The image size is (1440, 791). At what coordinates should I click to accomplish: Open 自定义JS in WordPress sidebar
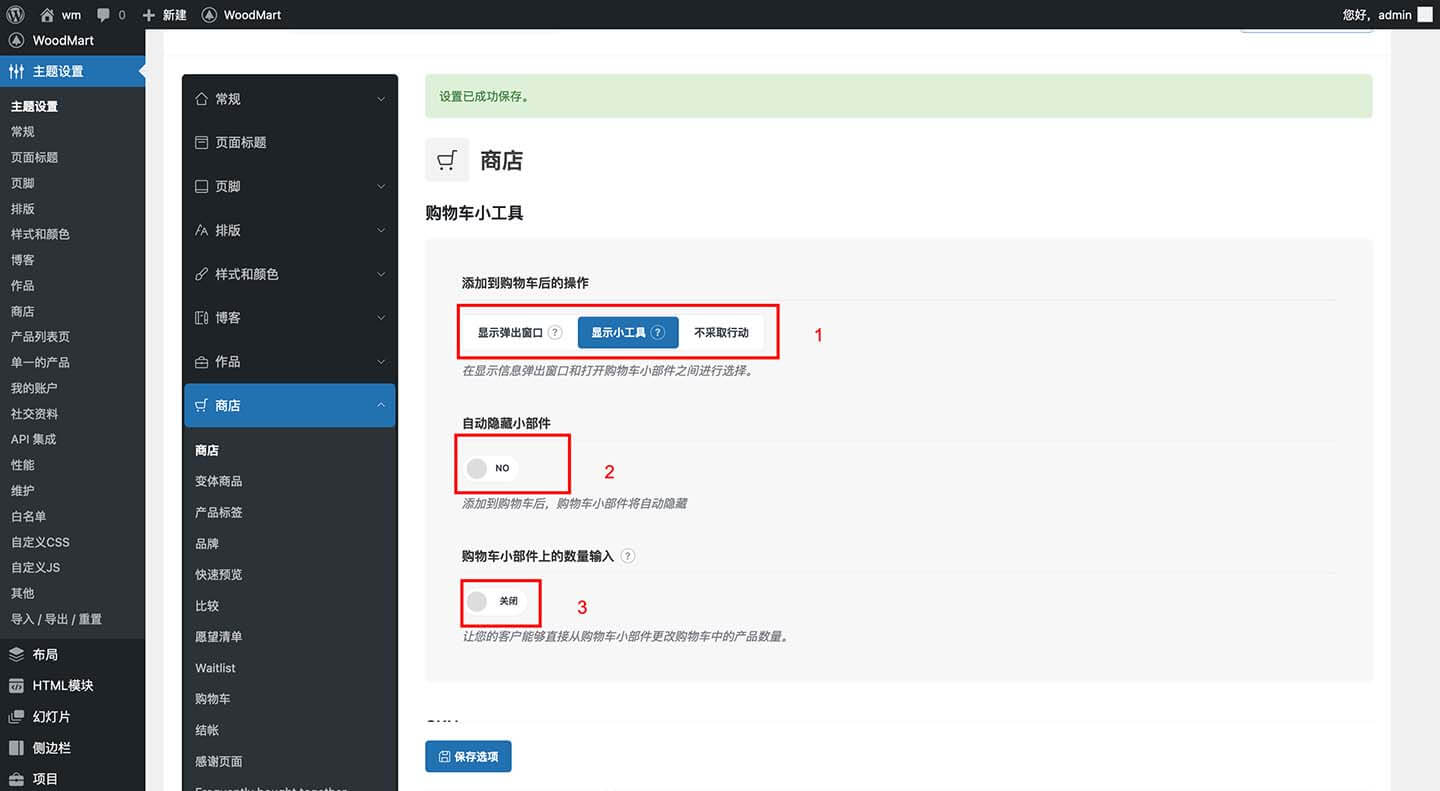point(35,567)
